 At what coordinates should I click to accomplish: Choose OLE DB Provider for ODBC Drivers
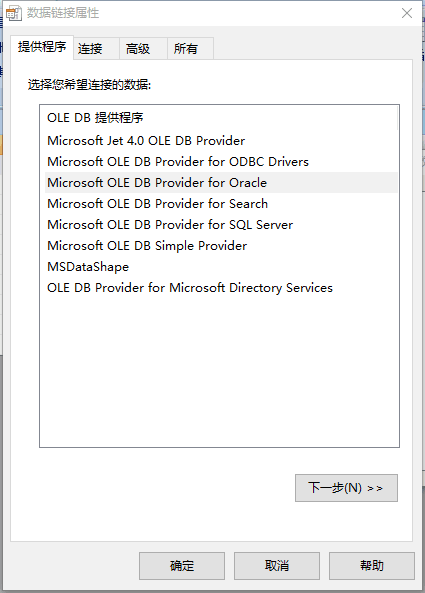[221, 161]
